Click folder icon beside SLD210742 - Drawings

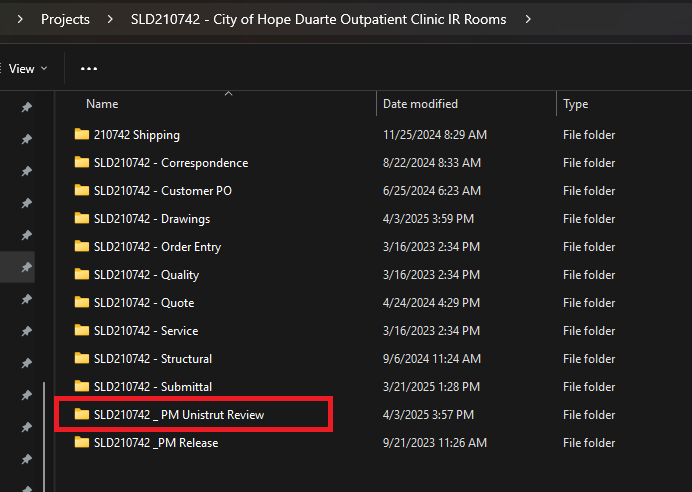click(82, 218)
